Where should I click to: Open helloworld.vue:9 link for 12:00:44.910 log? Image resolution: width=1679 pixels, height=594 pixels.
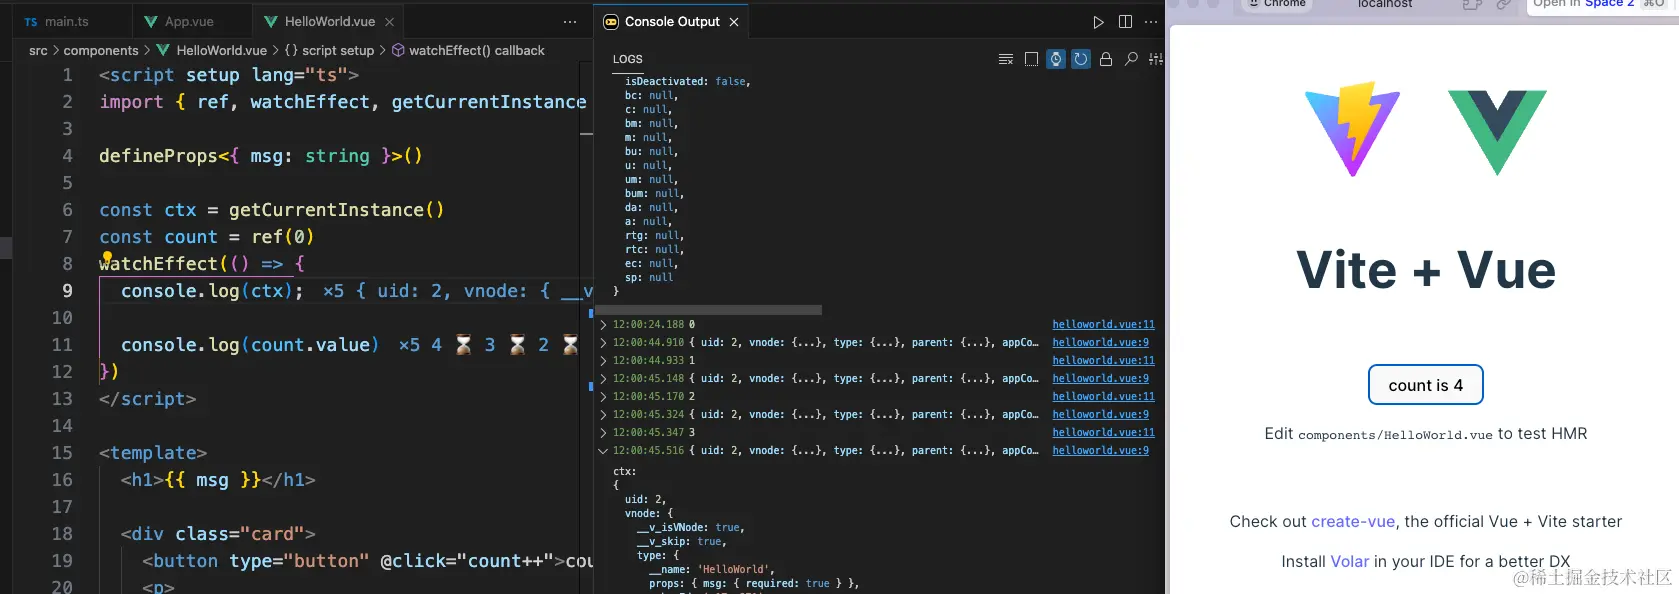[x=1100, y=342]
